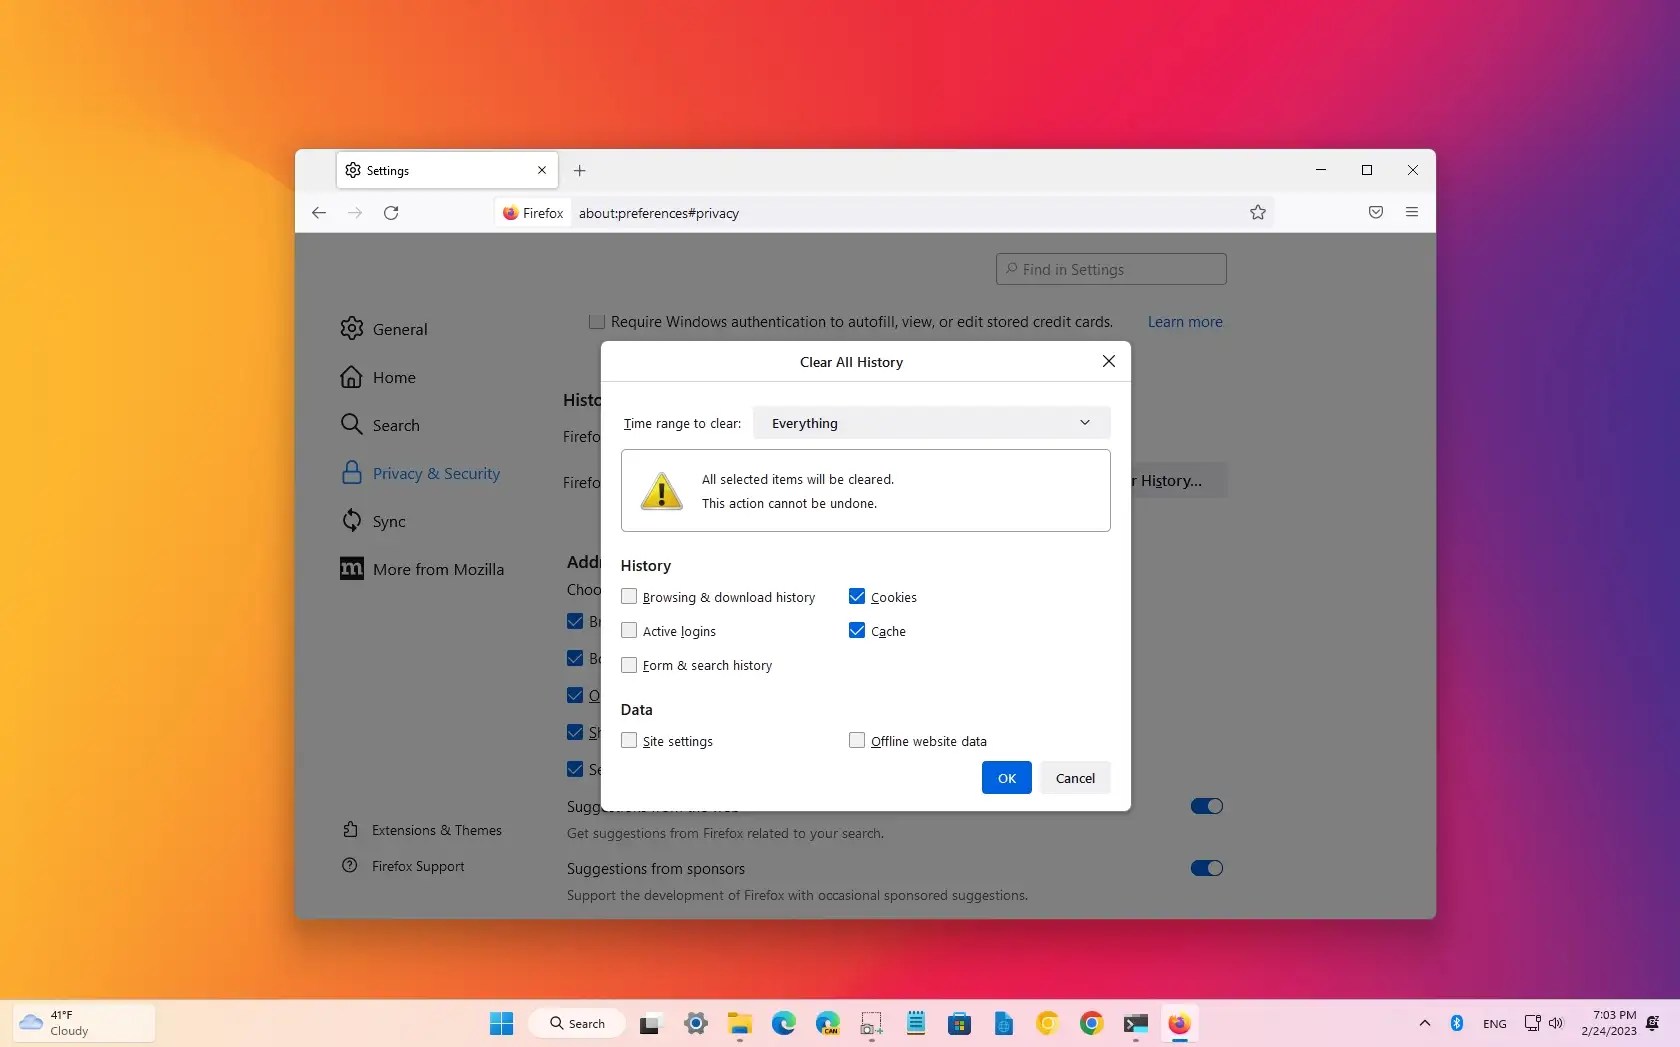Uncheck the Cookies option

click(x=858, y=596)
